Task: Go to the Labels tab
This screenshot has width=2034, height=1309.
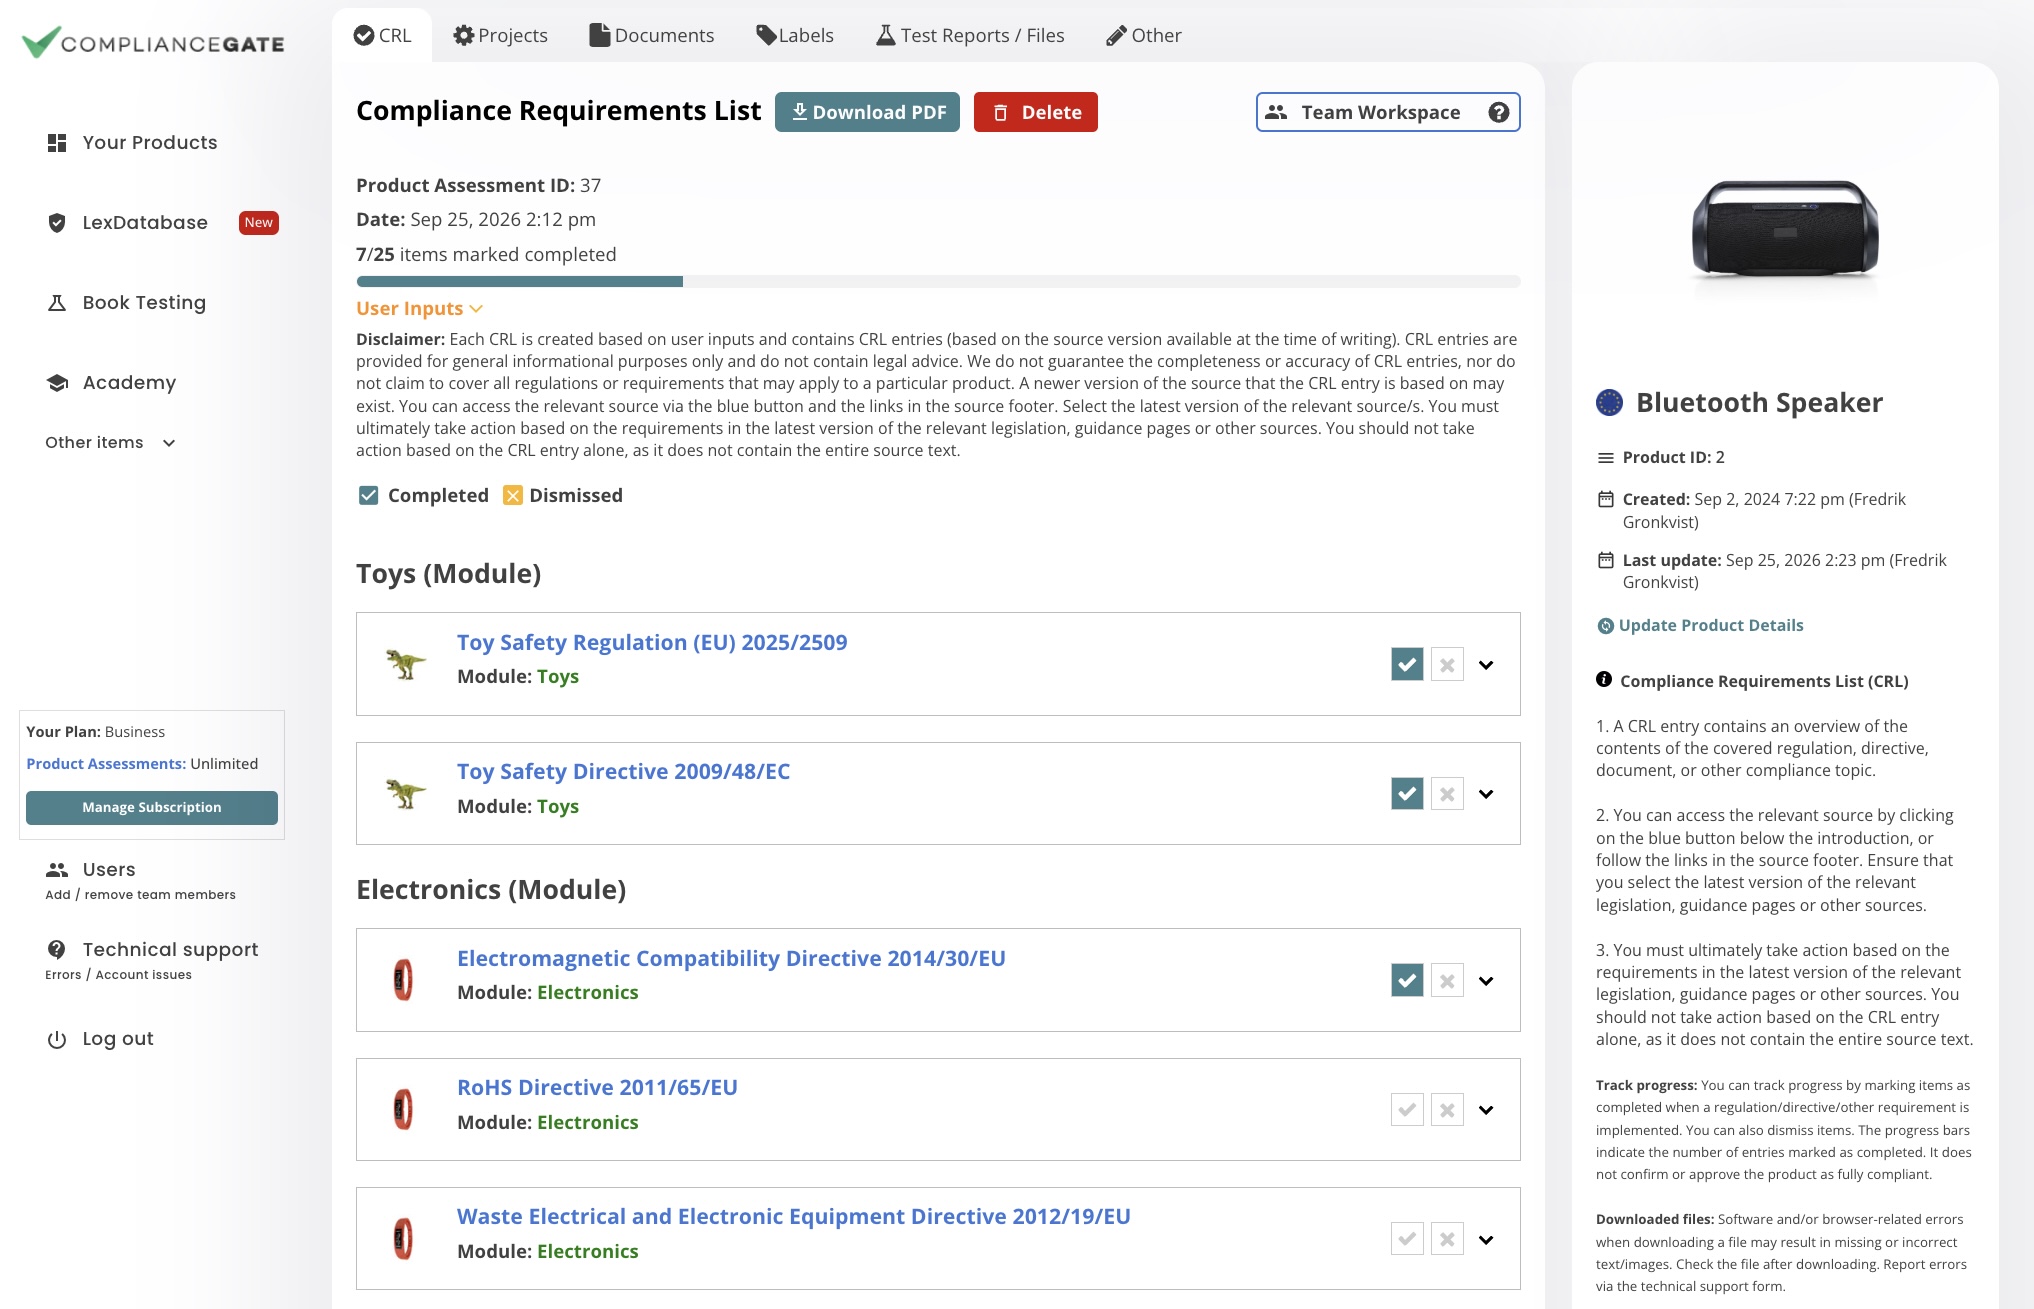Action: (795, 36)
